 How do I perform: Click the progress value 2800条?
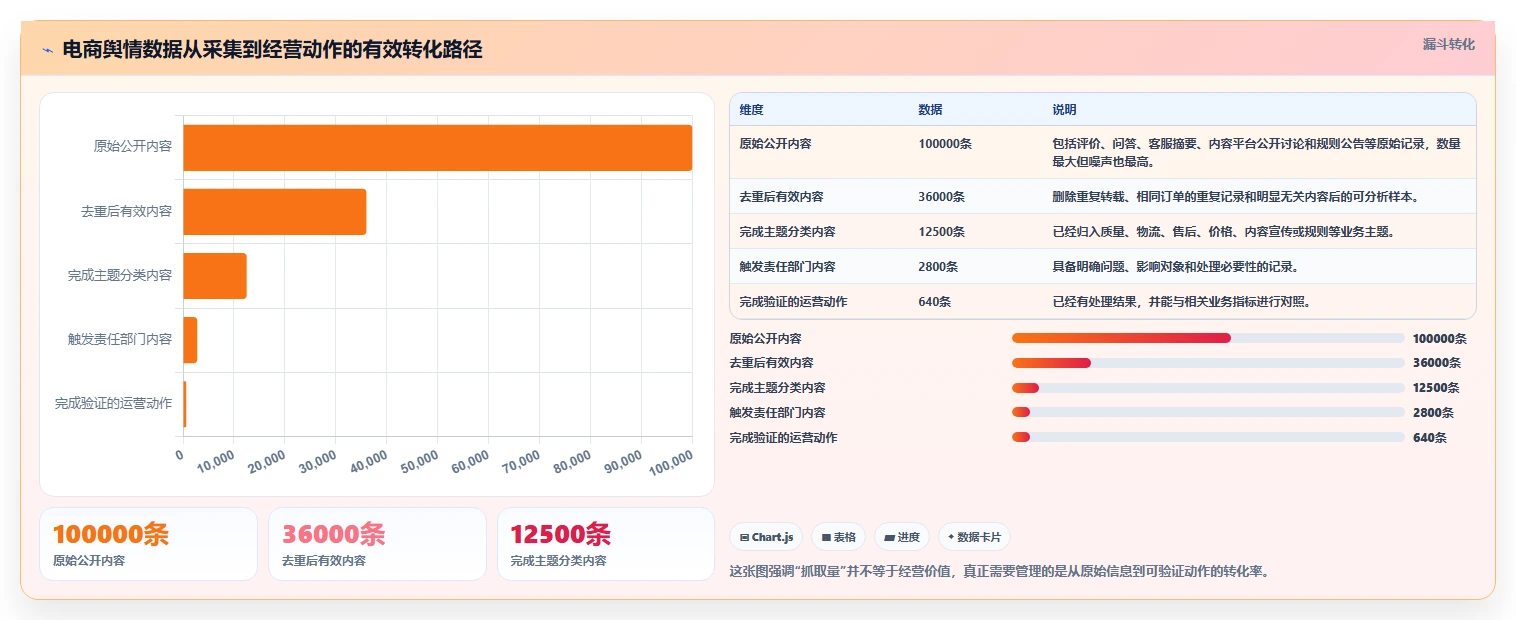coord(1433,412)
